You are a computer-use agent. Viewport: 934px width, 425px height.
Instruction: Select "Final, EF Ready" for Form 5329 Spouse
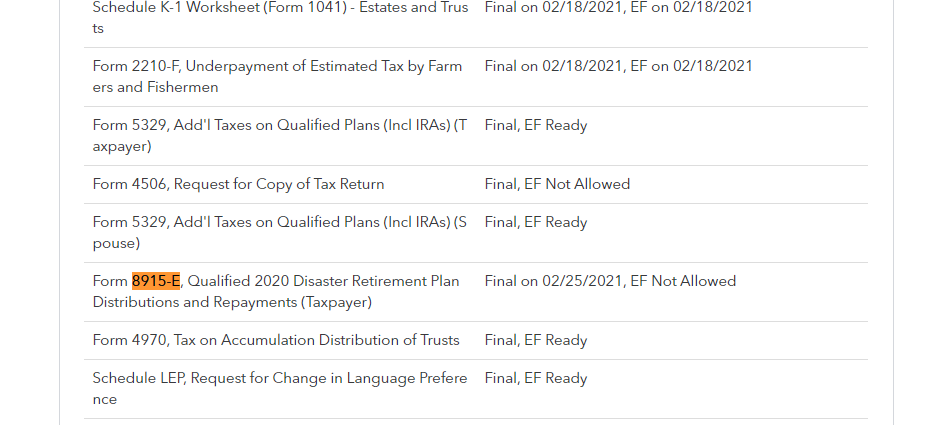tap(535, 222)
